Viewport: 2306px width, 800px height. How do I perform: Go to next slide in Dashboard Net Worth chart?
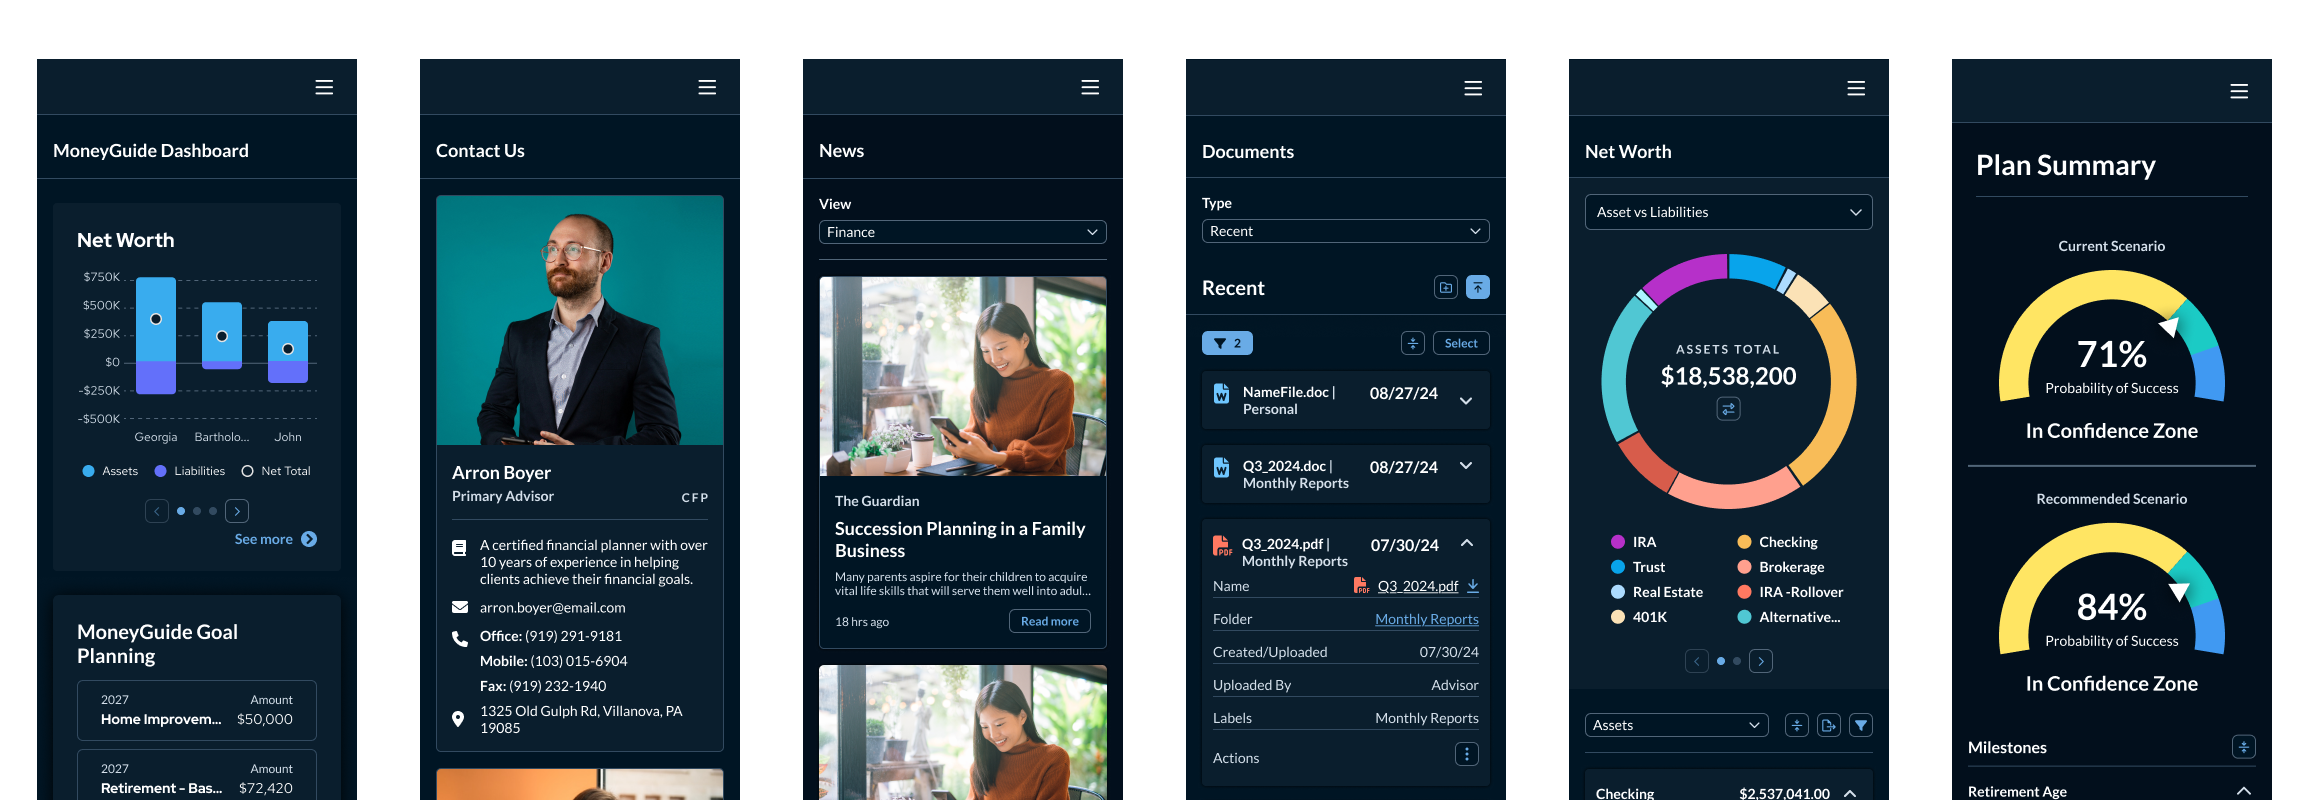(x=237, y=511)
